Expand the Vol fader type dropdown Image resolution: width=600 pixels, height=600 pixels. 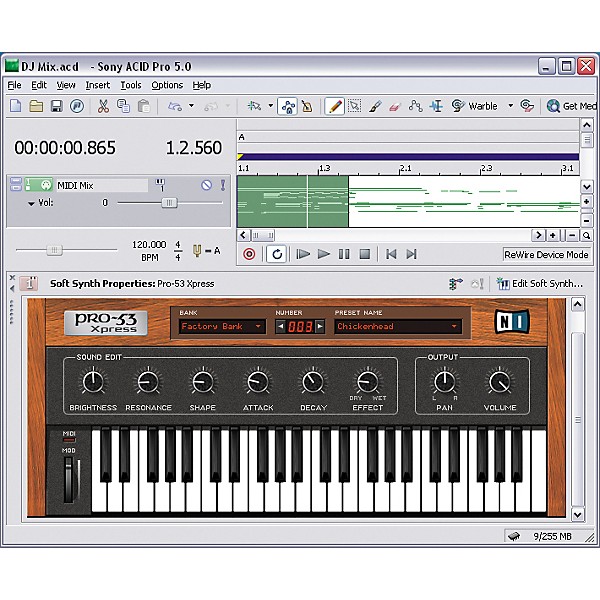point(31,204)
